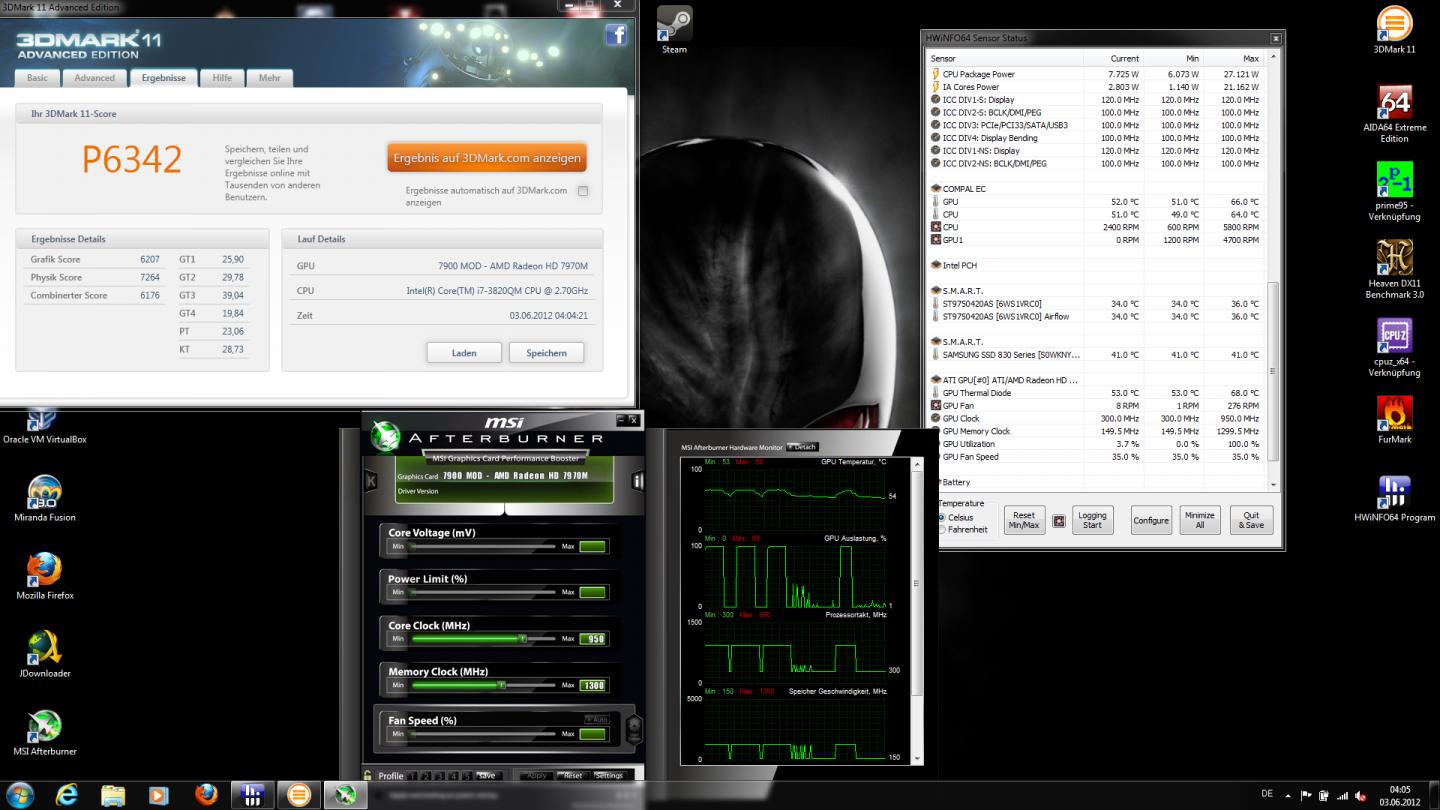Click the Core Voltage slider track
Viewport: 1440px width, 810px height.
click(483, 546)
